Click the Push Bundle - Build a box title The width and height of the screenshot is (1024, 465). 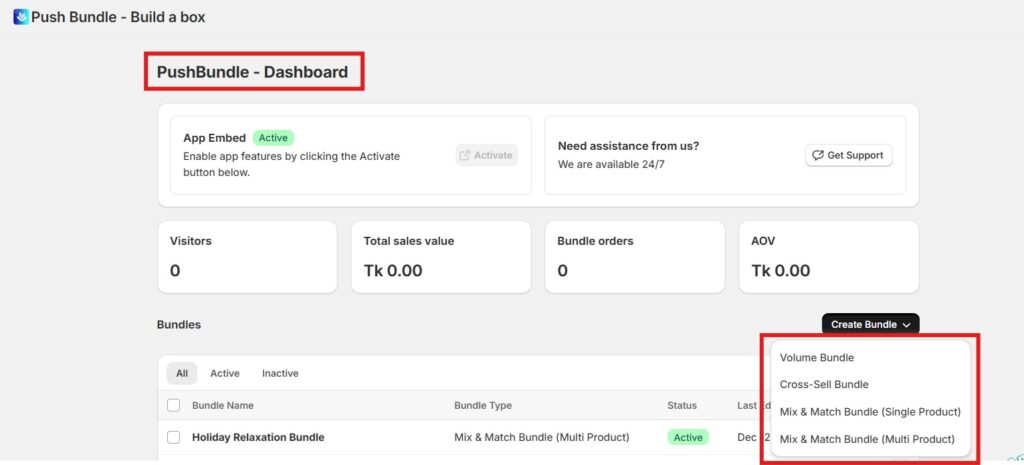118,17
